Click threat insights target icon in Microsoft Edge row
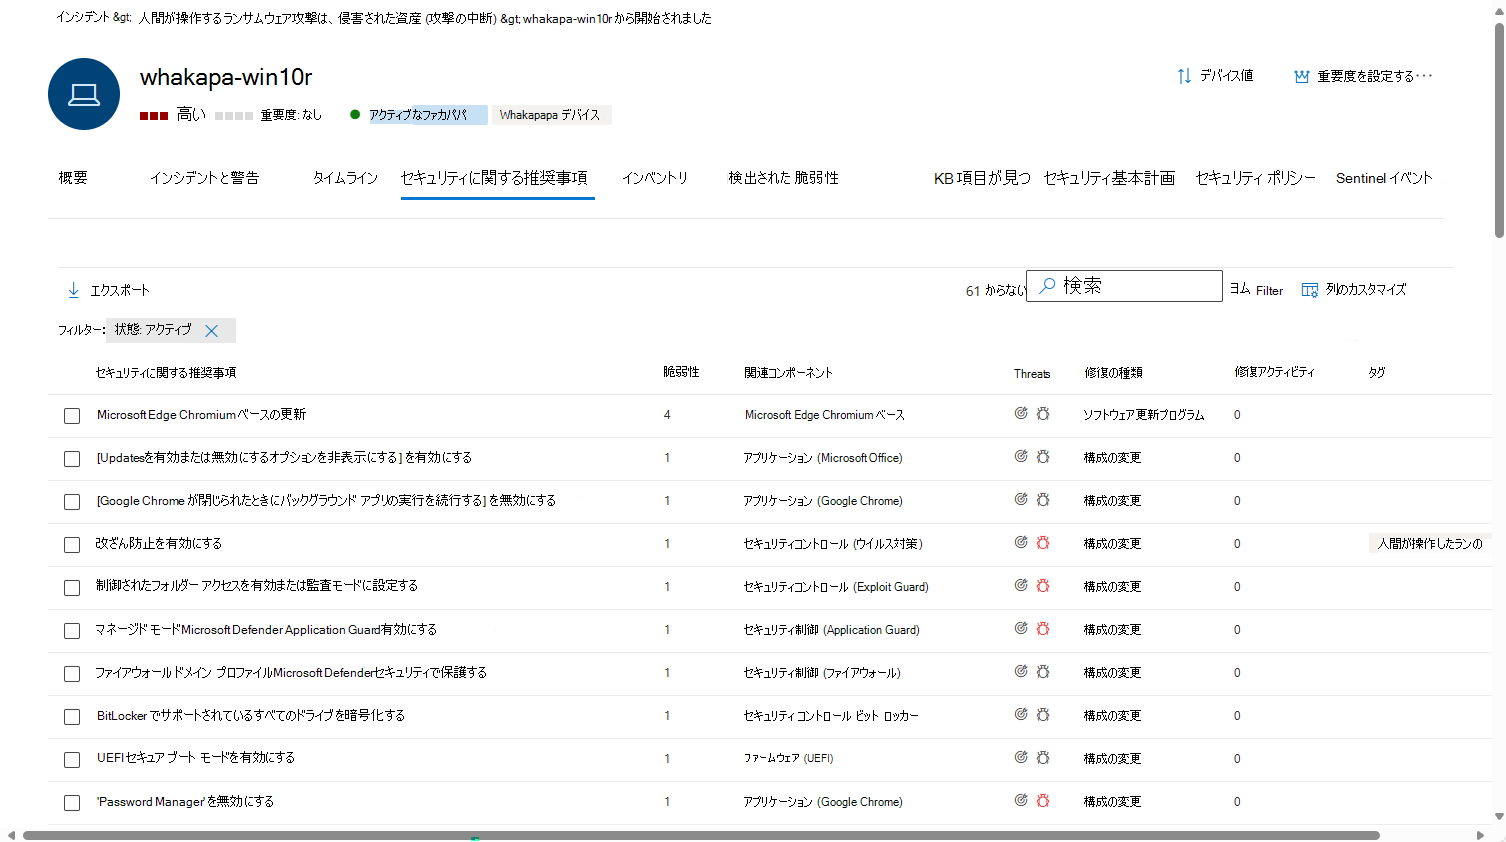Image resolution: width=1506 pixels, height=842 pixels. coord(1021,413)
